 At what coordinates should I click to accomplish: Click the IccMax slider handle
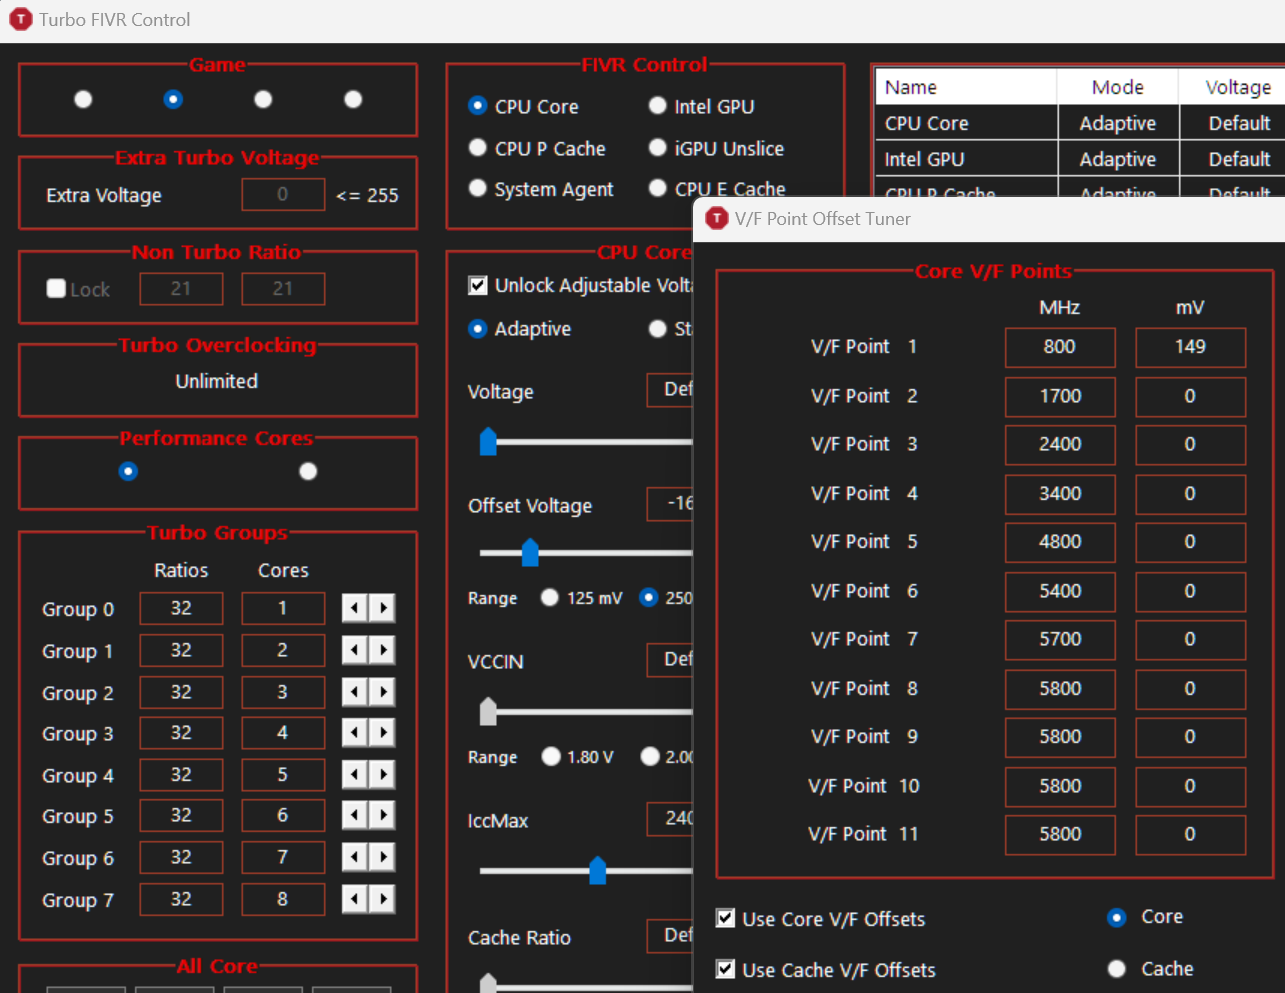click(x=598, y=870)
